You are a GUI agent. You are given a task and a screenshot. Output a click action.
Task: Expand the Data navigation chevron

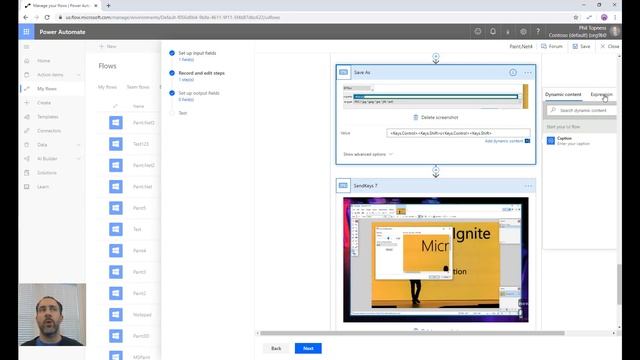pos(79,145)
